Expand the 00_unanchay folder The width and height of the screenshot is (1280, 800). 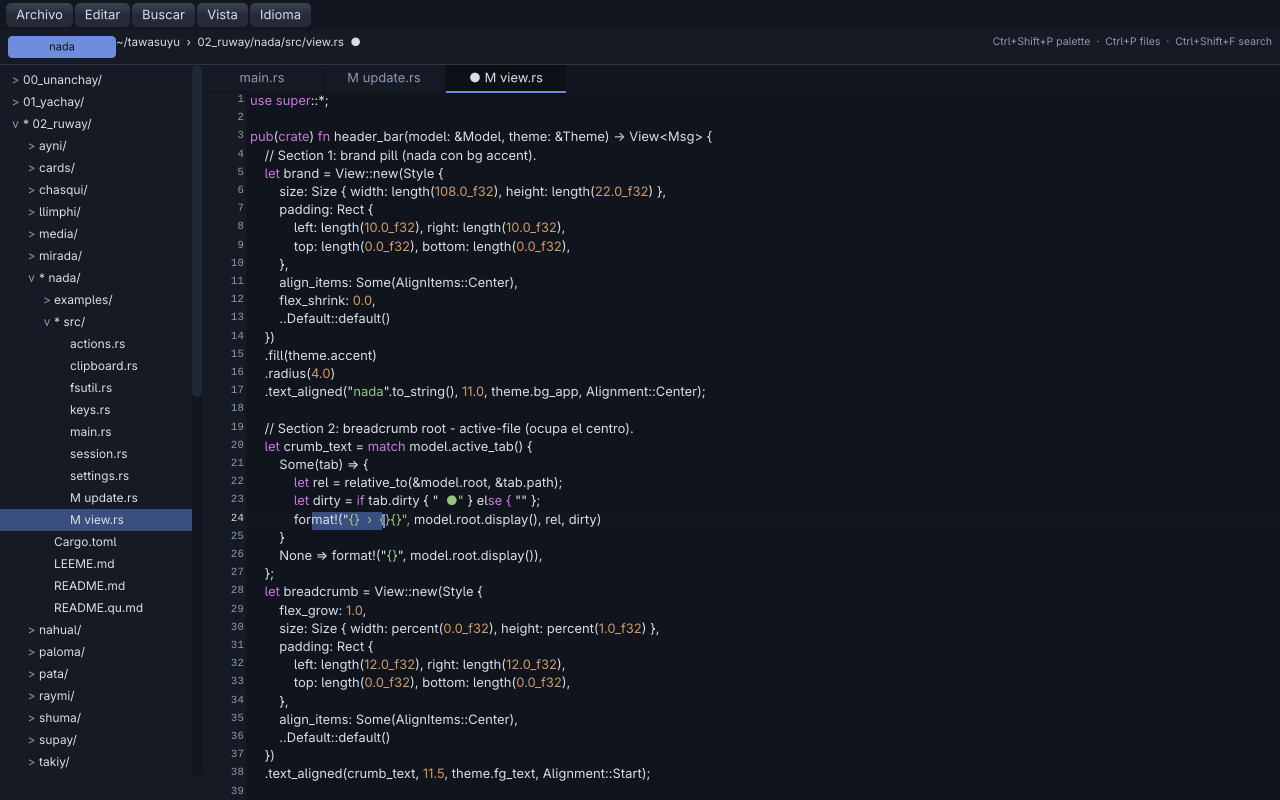click(x=96, y=80)
